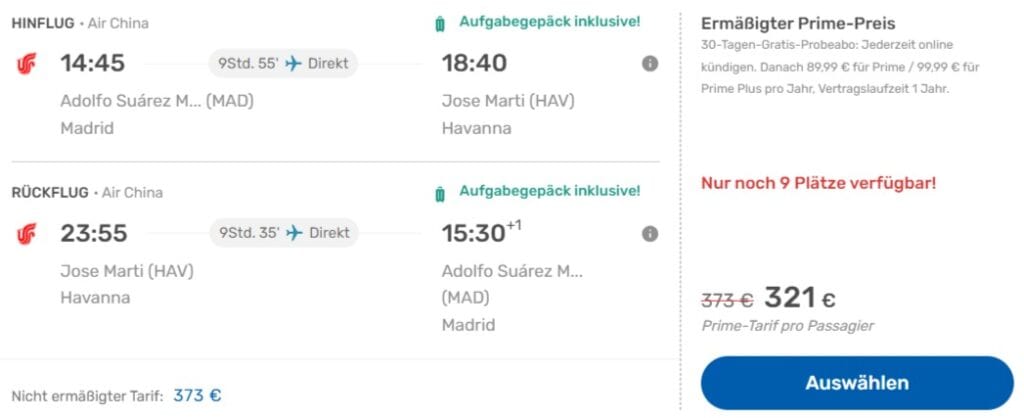Click the airplane icon in the 9Std. 35' badge

click(x=293, y=233)
